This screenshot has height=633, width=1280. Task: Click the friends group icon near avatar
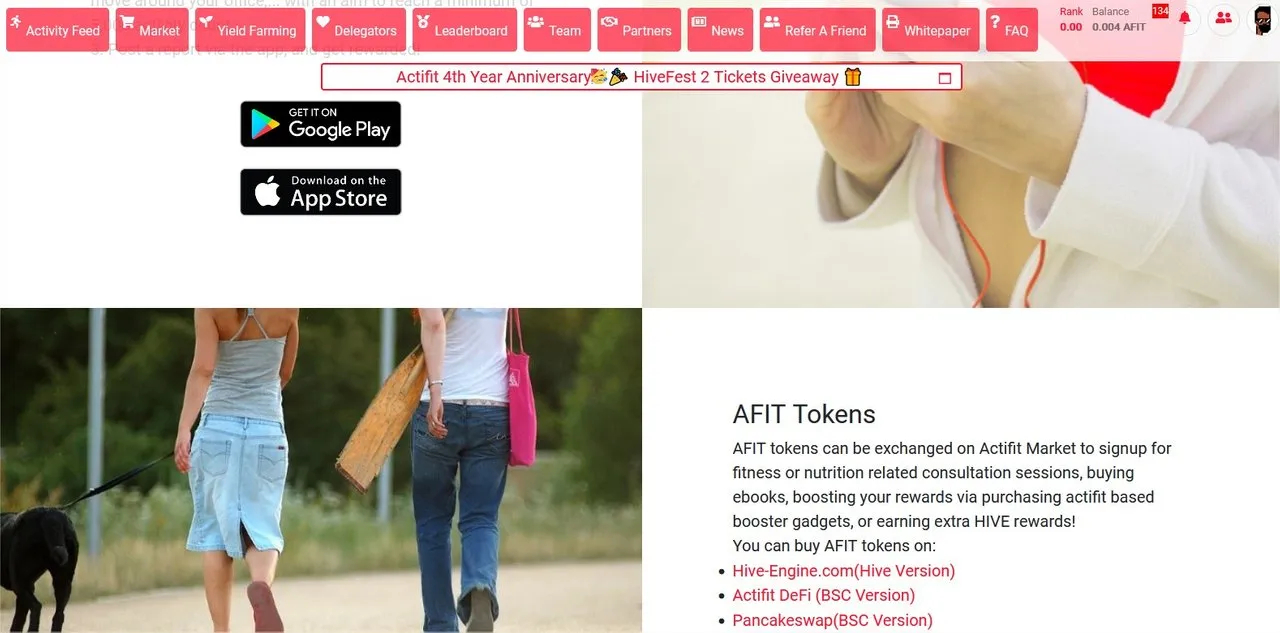coord(1222,19)
